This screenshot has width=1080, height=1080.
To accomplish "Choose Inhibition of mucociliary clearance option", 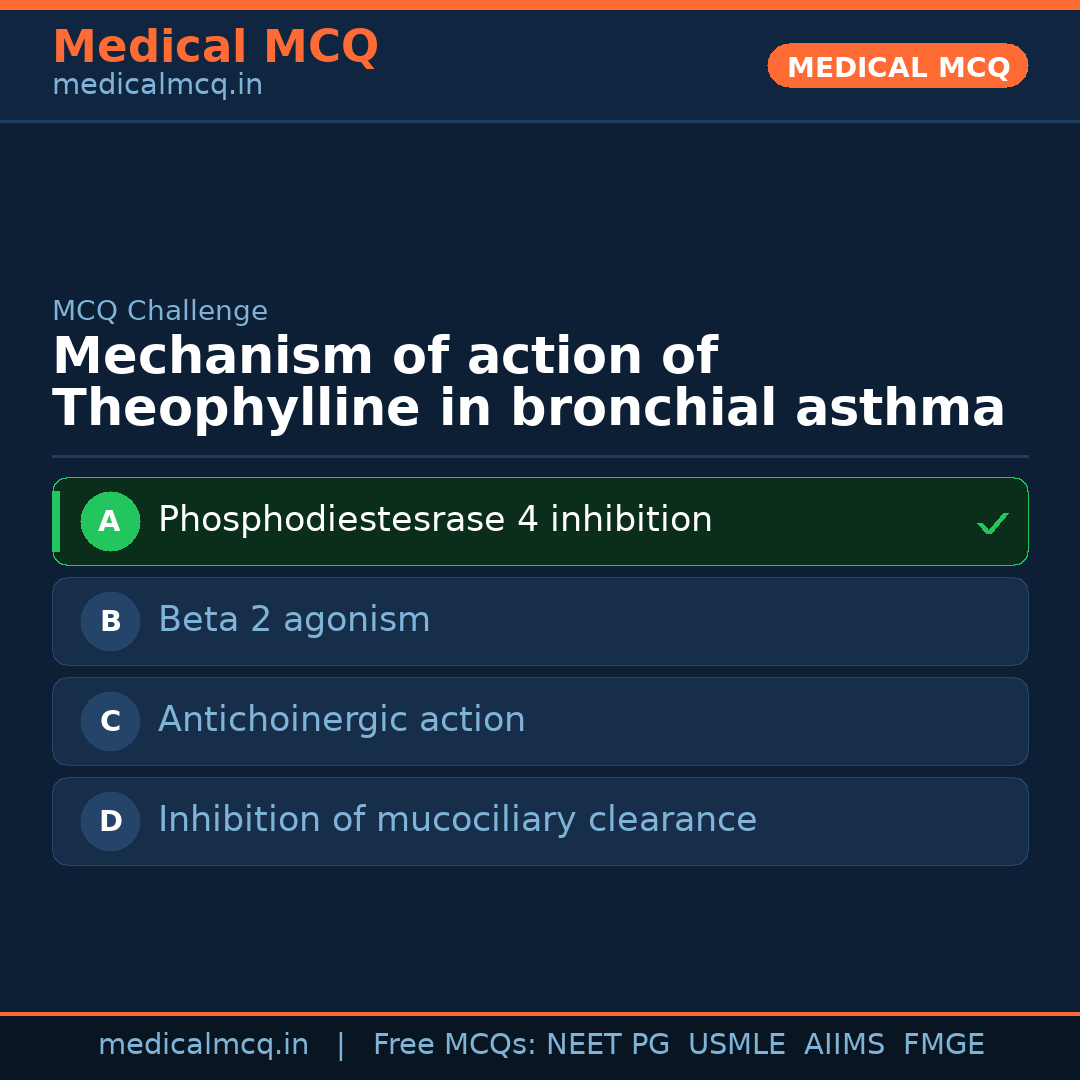I will [457, 820].
